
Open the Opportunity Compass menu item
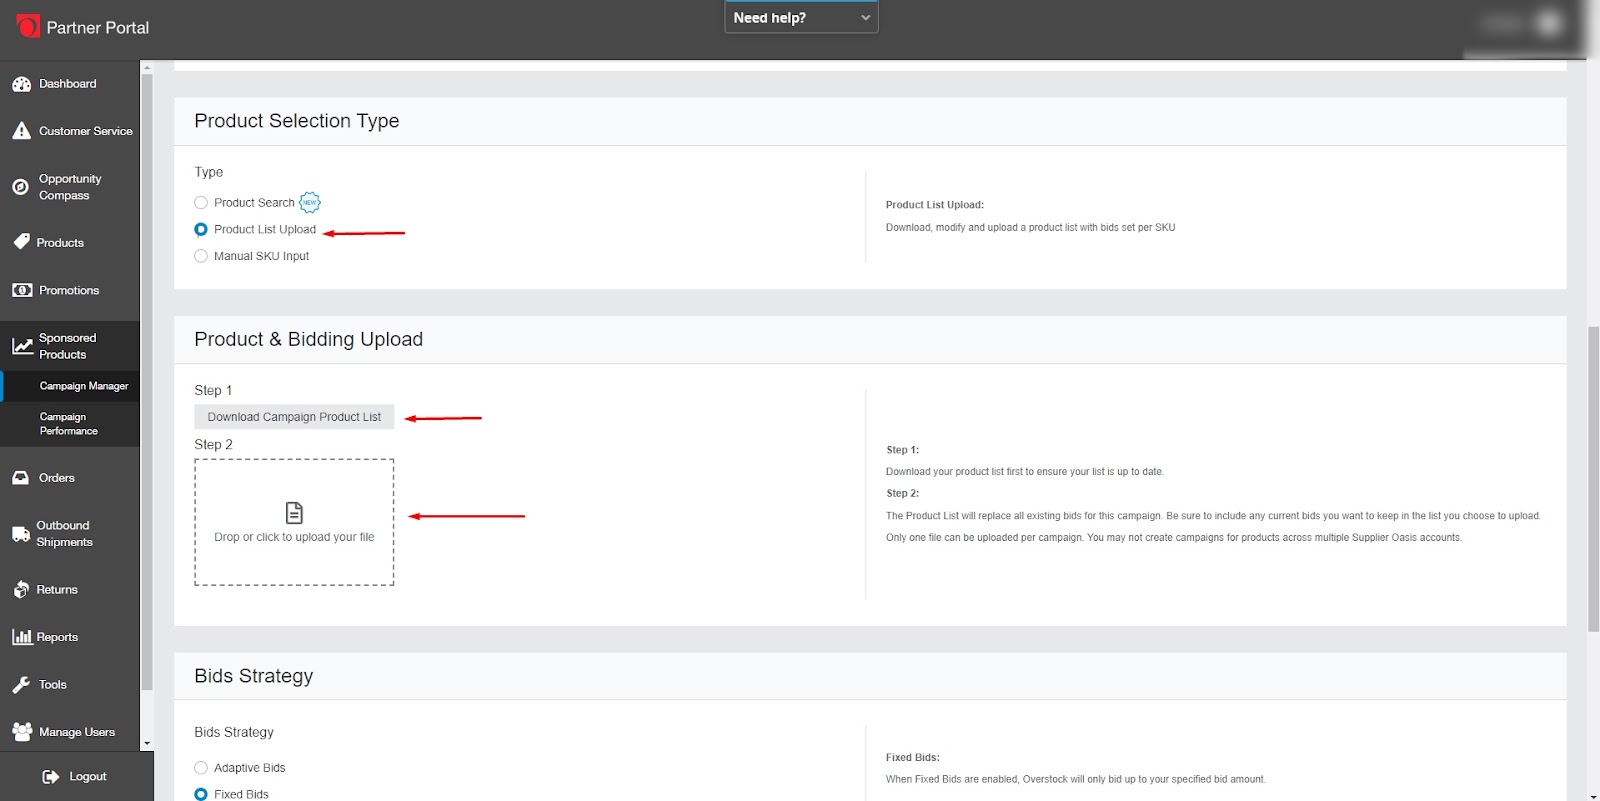point(70,187)
